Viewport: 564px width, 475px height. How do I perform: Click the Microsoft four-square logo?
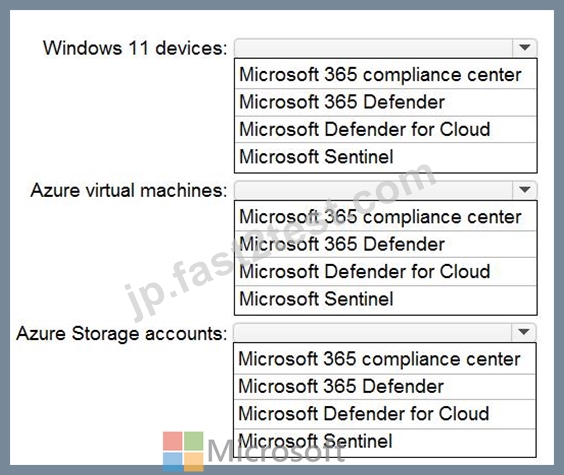tap(183, 451)
